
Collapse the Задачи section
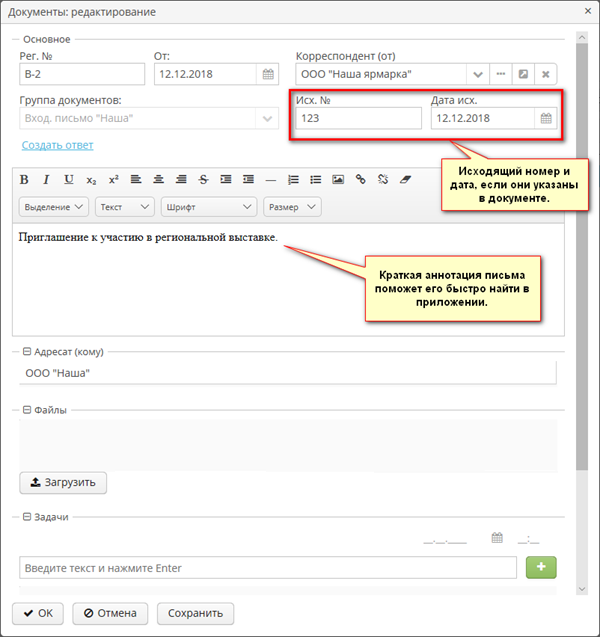pos(26,517)
